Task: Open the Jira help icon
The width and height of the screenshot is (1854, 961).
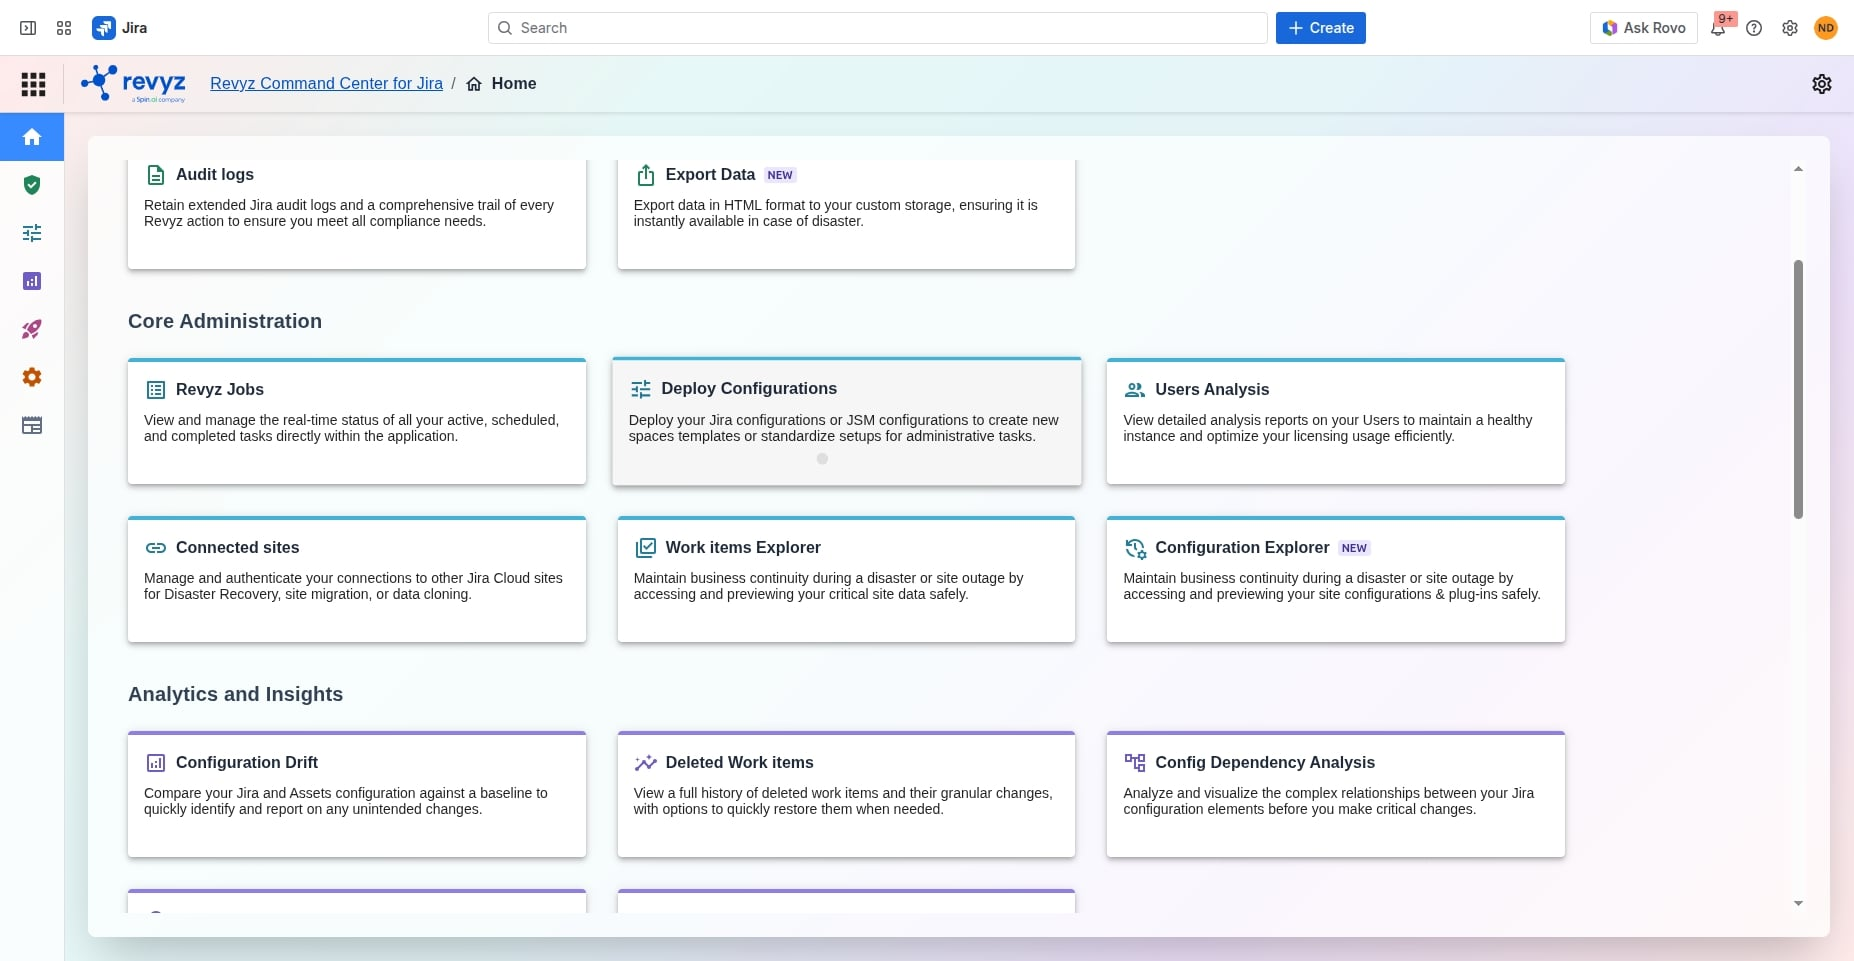Action: (1754, 28)
